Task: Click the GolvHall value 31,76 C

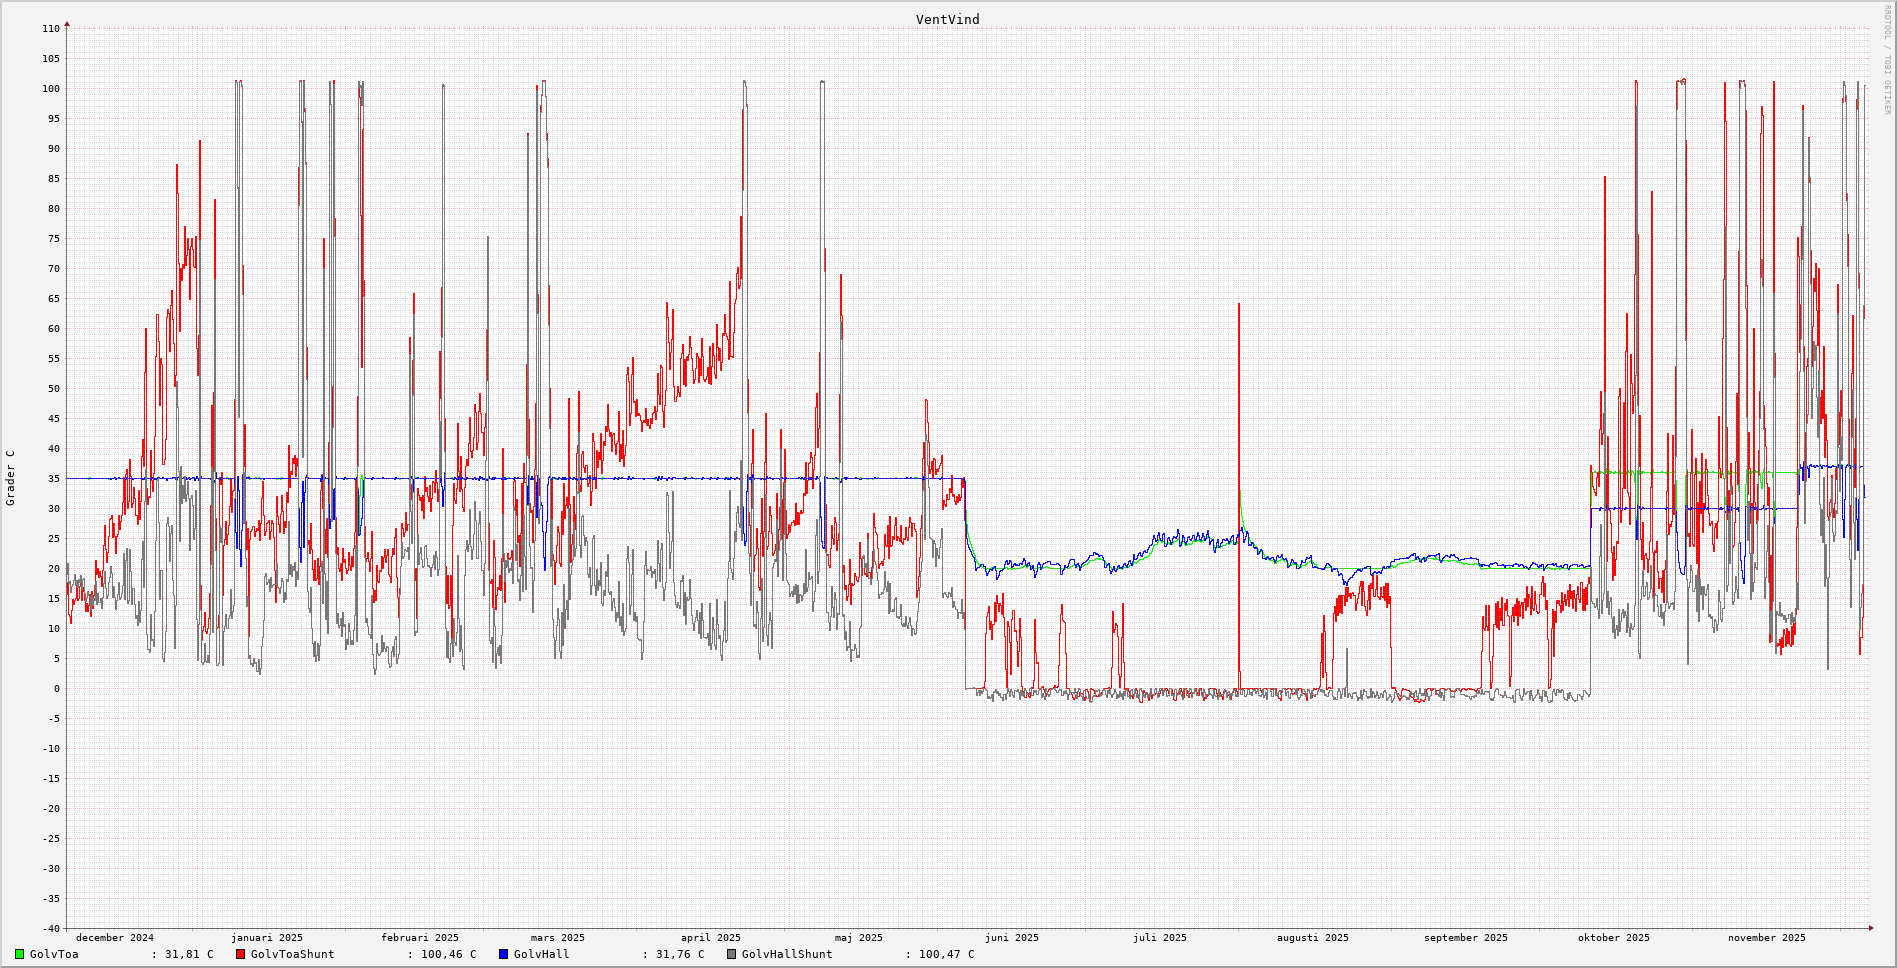Action: click(679, 954)
